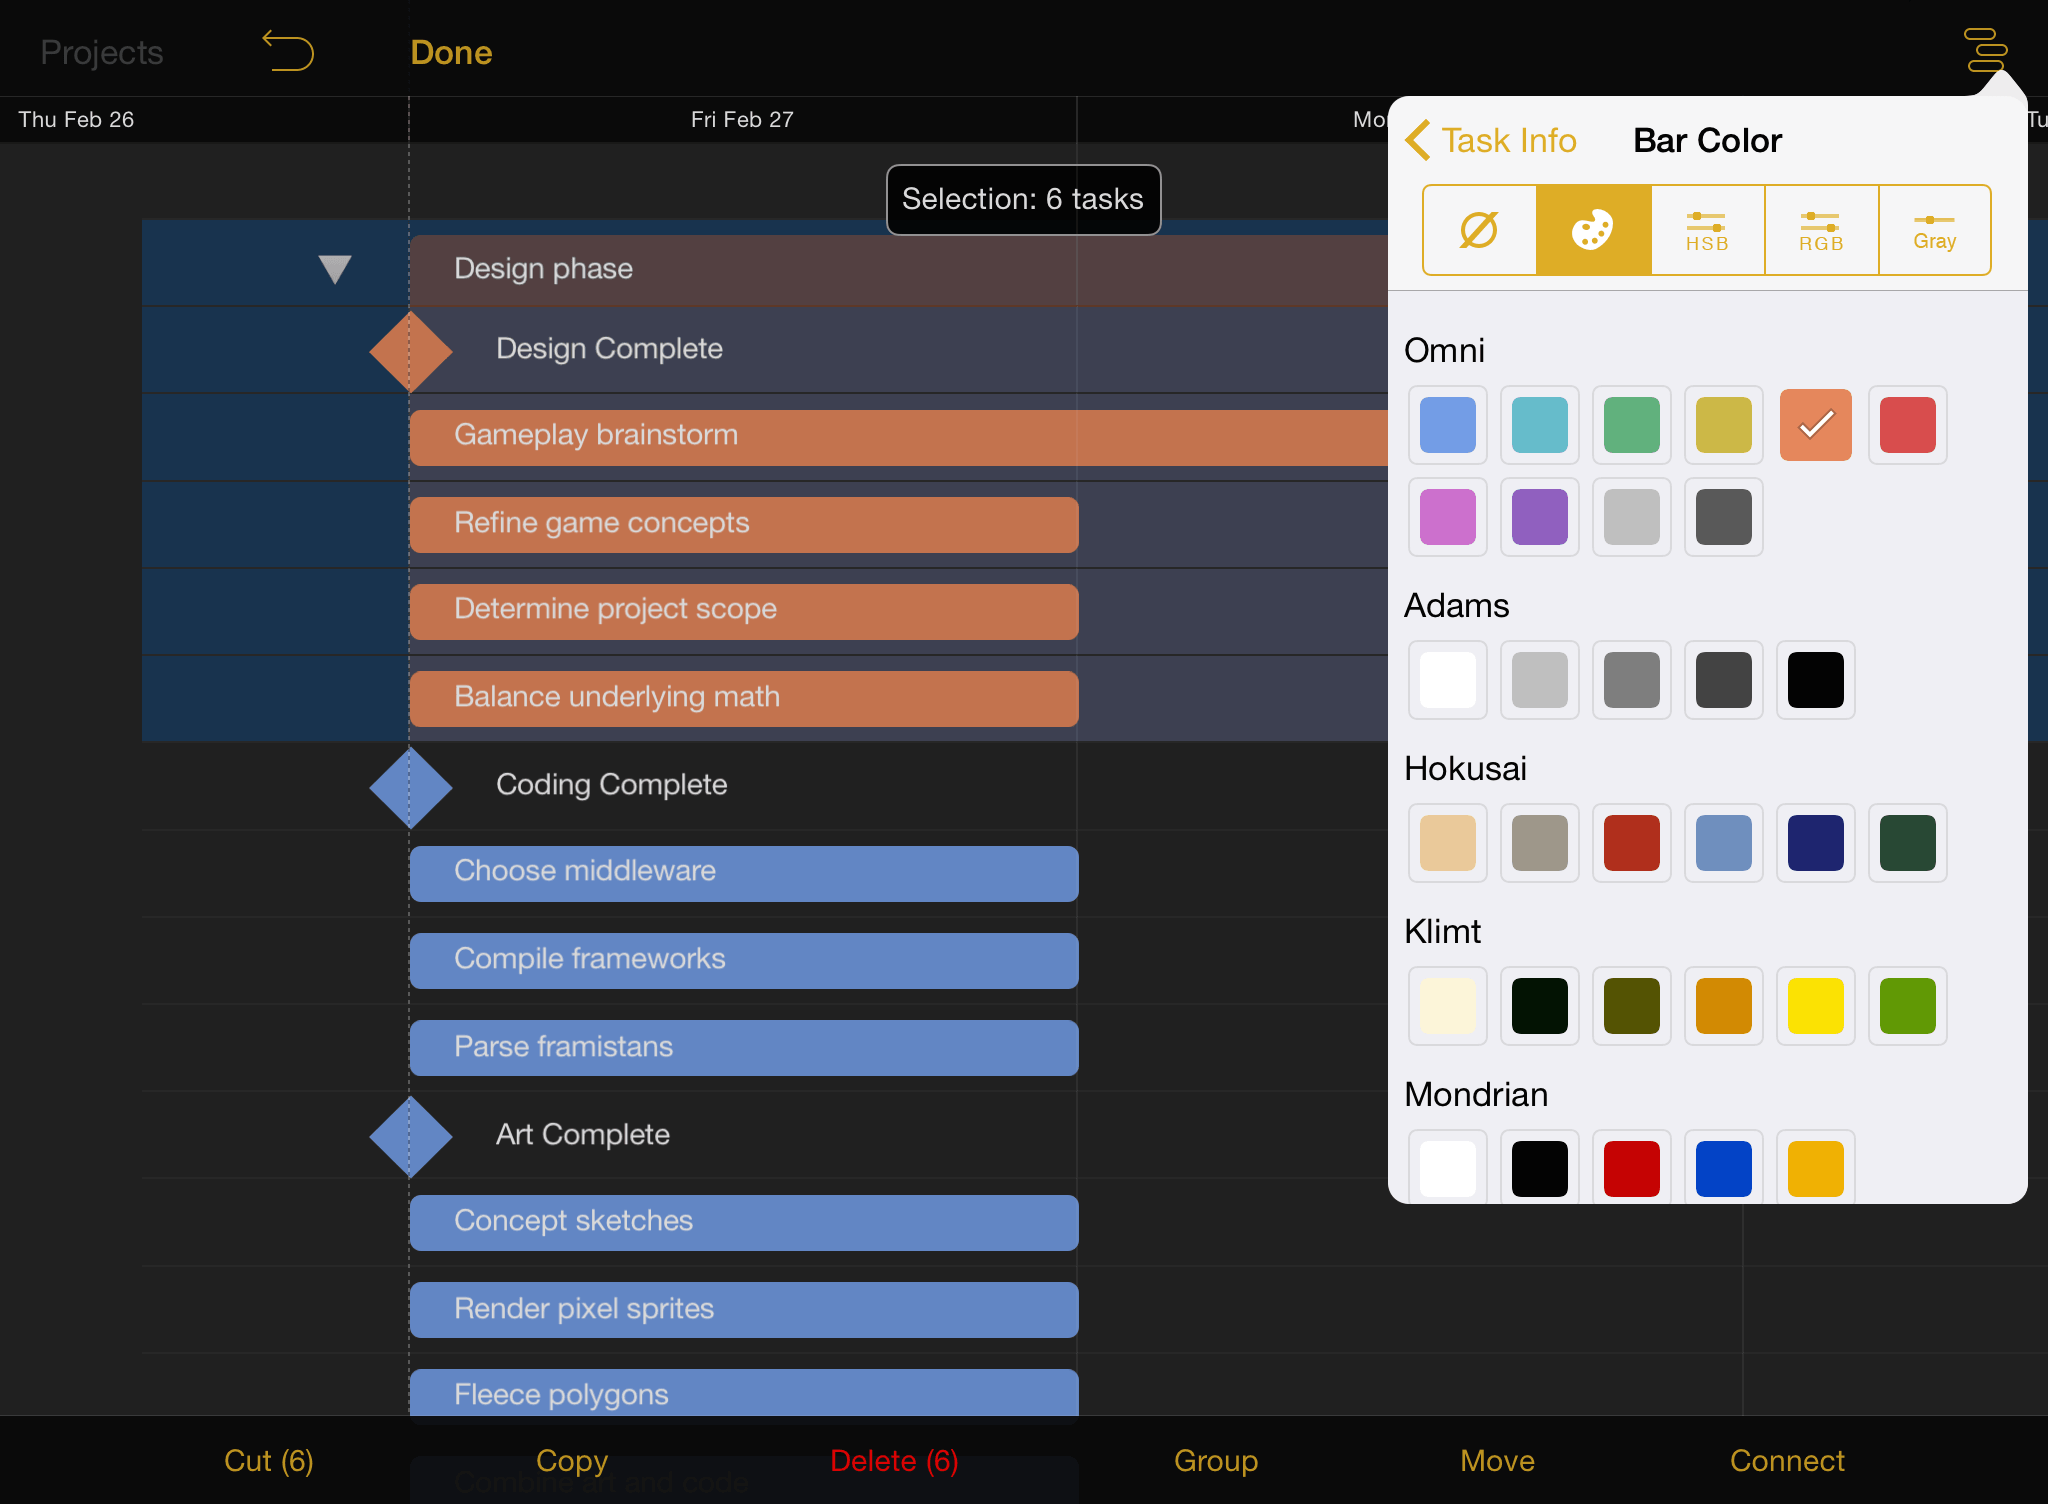Select the Choose middleware task bar

(744, 873)
